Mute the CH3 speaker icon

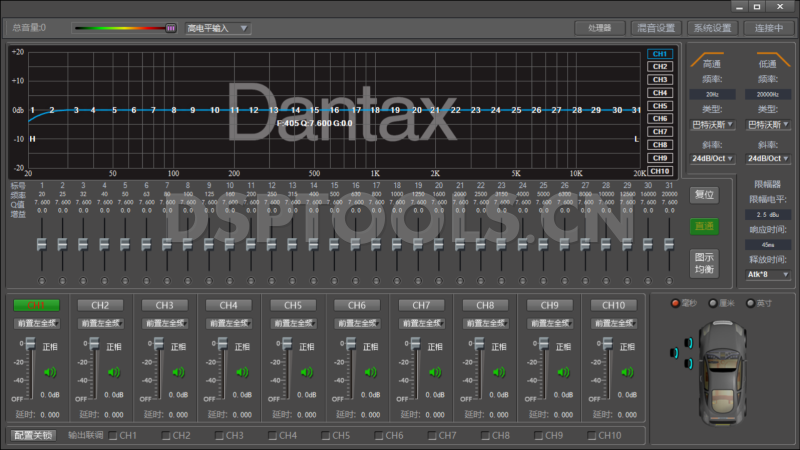click(178, 372)
